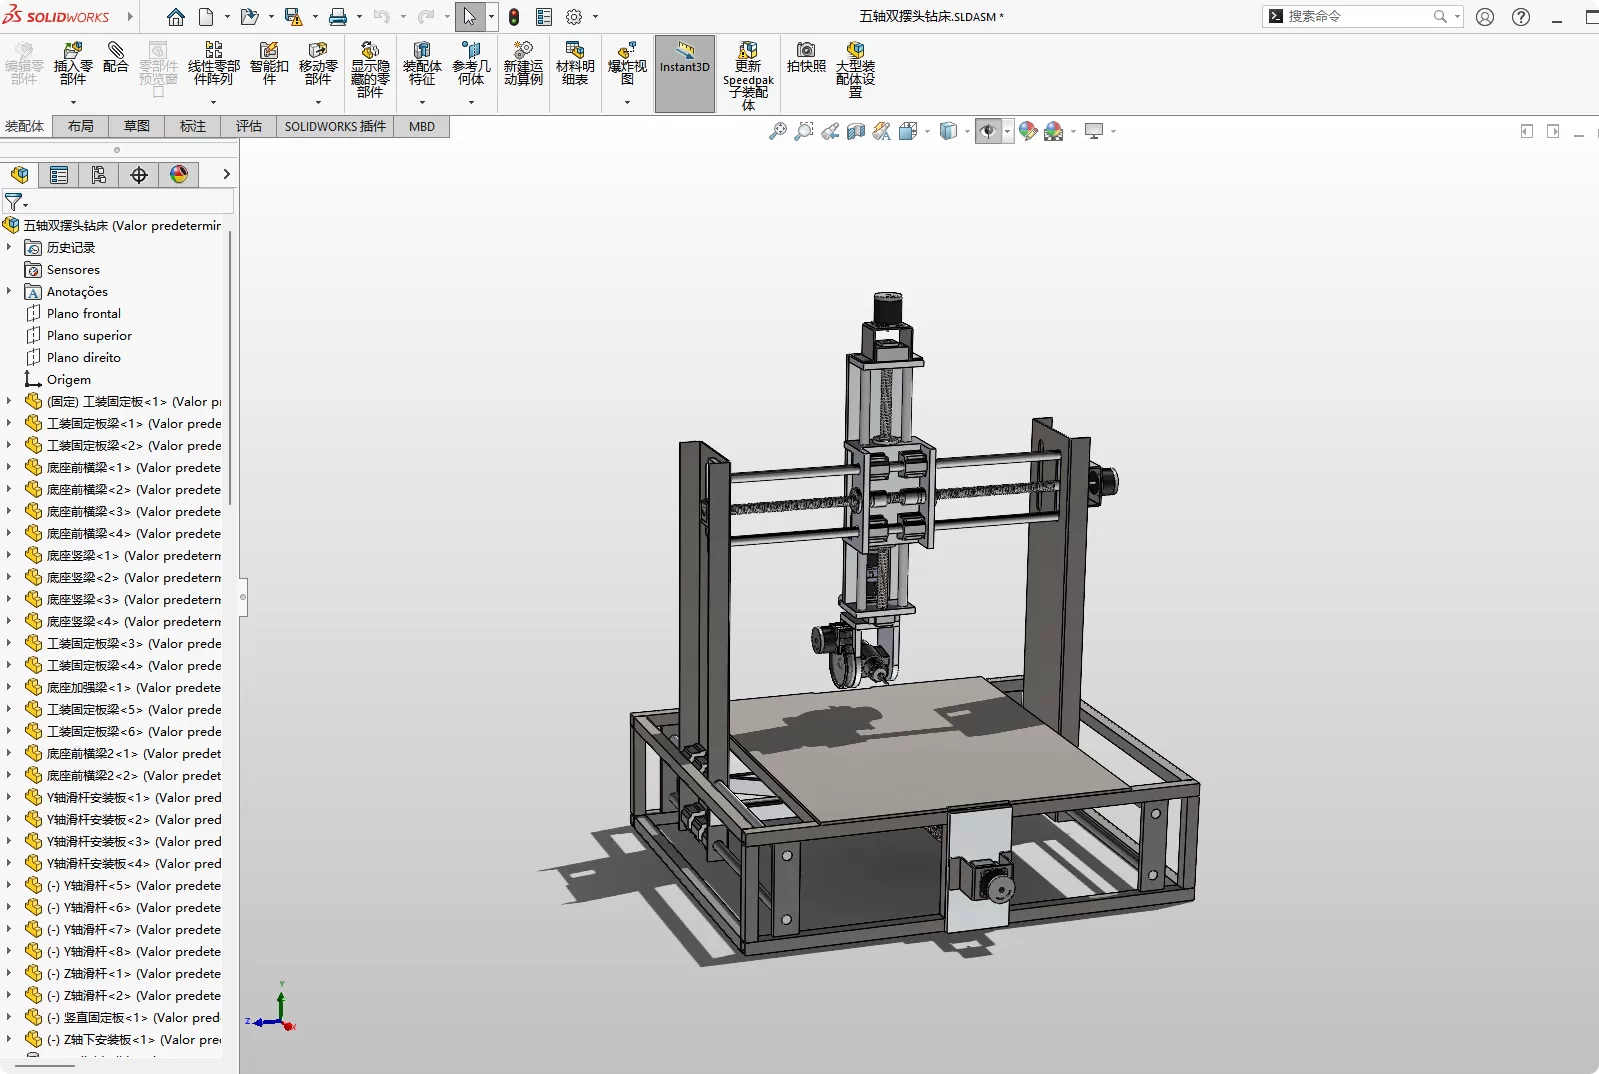The height and width of the screenshot is (1074, 1599).
Task: Open dropdown arrow under 插入零部件
Action: (x=73, y=102)
